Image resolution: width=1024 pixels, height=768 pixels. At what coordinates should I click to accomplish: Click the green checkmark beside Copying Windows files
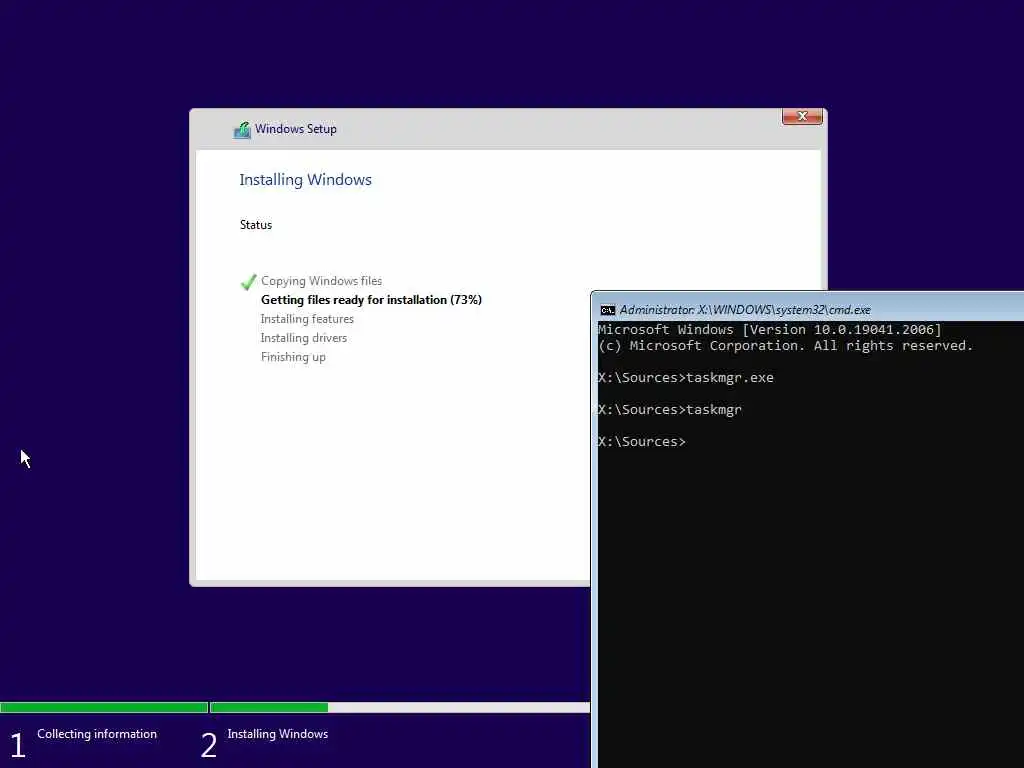pos(248,281)
